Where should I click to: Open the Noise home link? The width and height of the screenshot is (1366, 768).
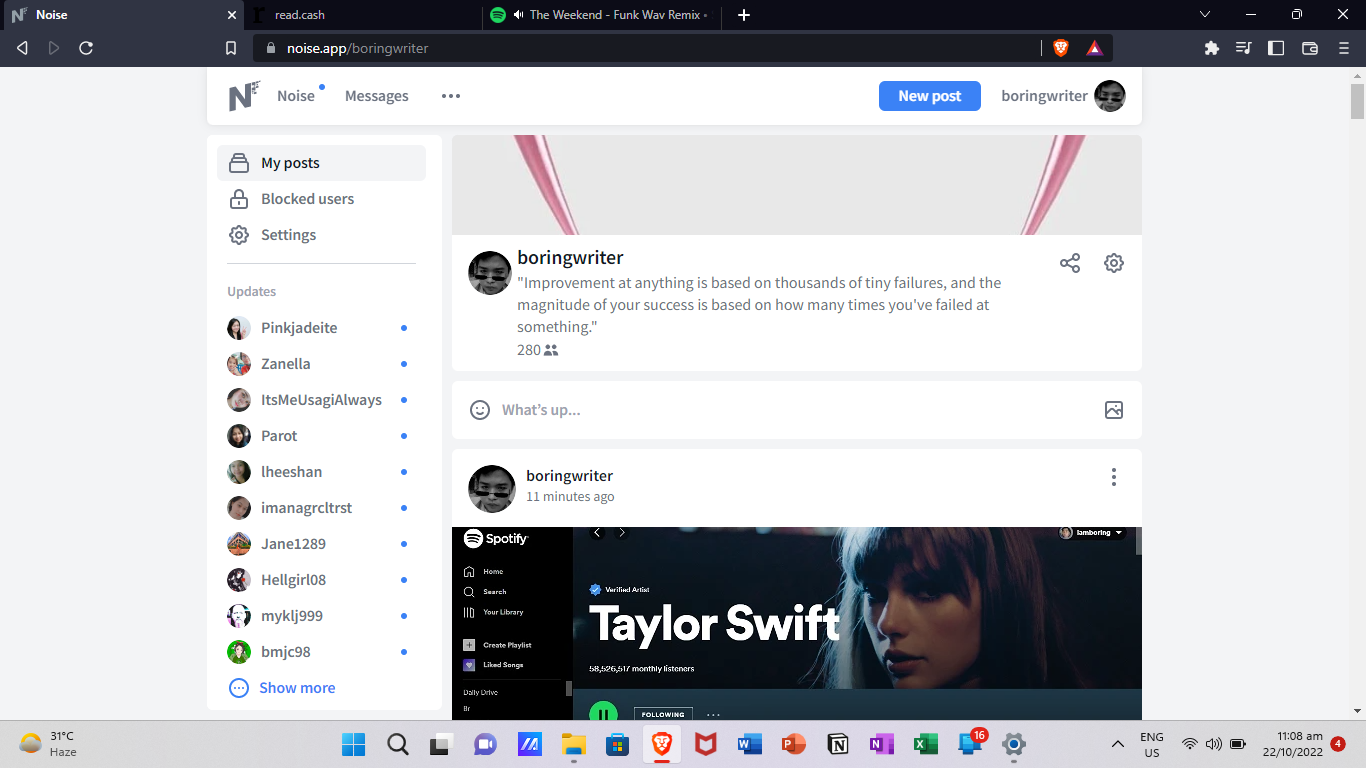click(x=296, y=96)
